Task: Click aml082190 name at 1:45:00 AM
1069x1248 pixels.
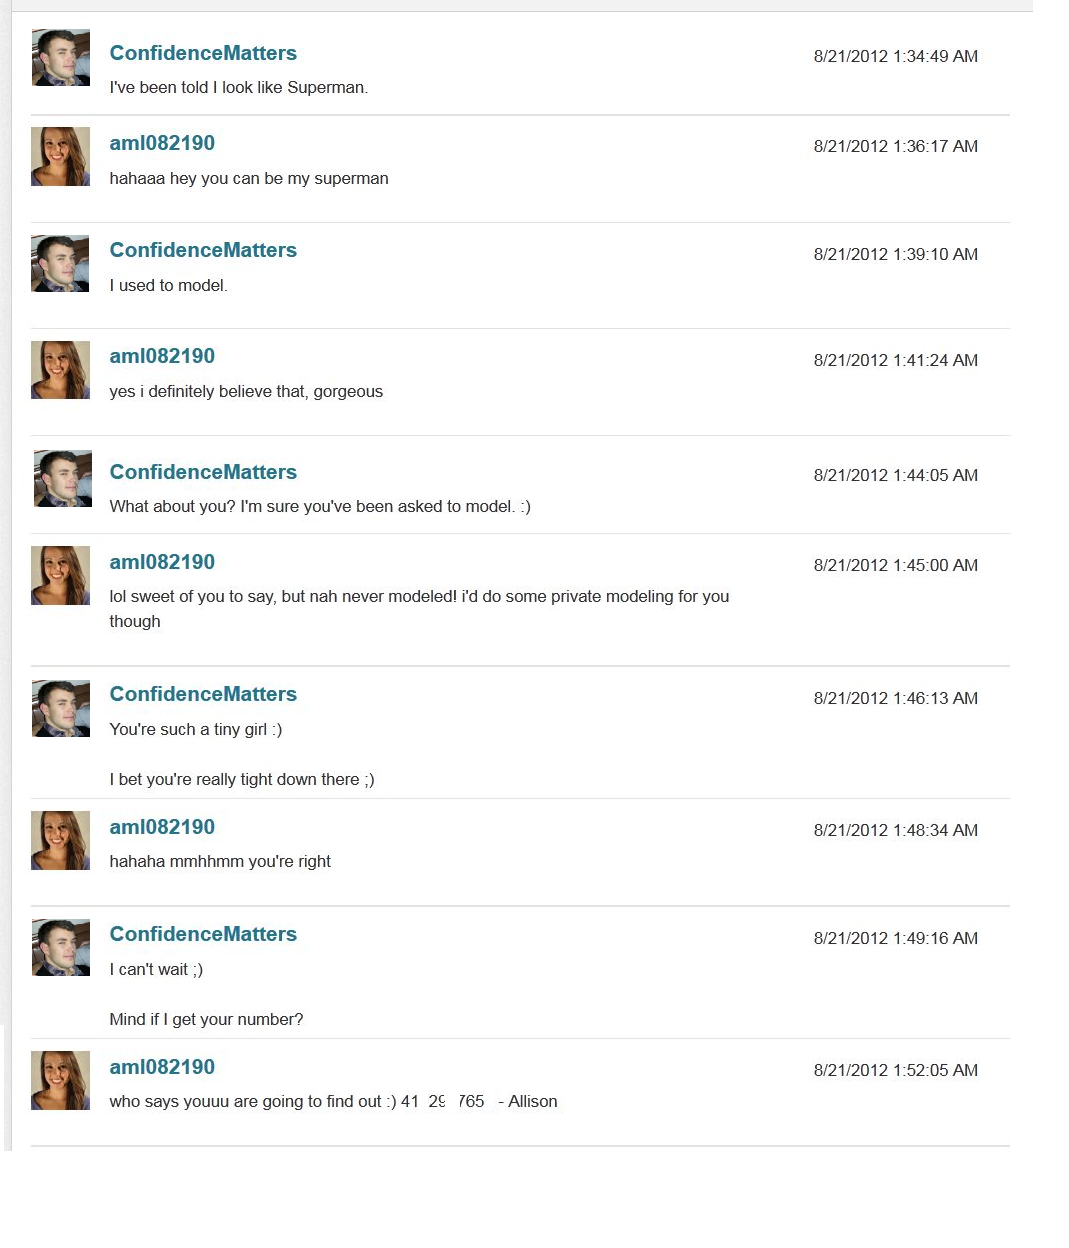Action: tap(162, 562)
